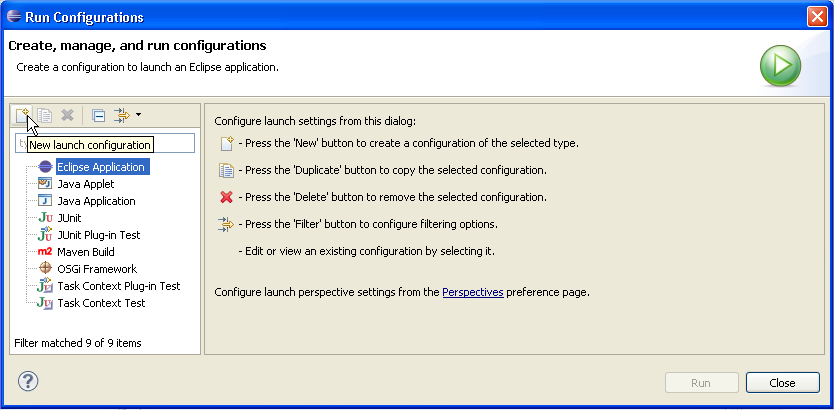Collapse all configurations in the tree
834x410 pixels.
[x=98, y=115]
